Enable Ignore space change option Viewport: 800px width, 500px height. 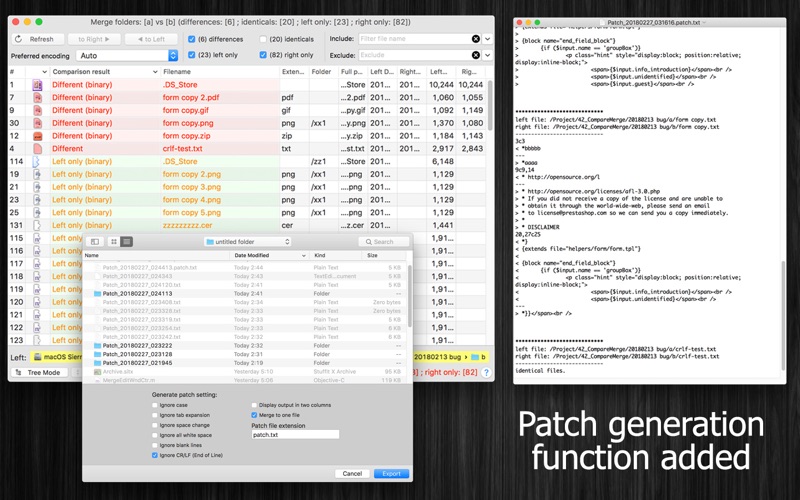click(155, 425)
